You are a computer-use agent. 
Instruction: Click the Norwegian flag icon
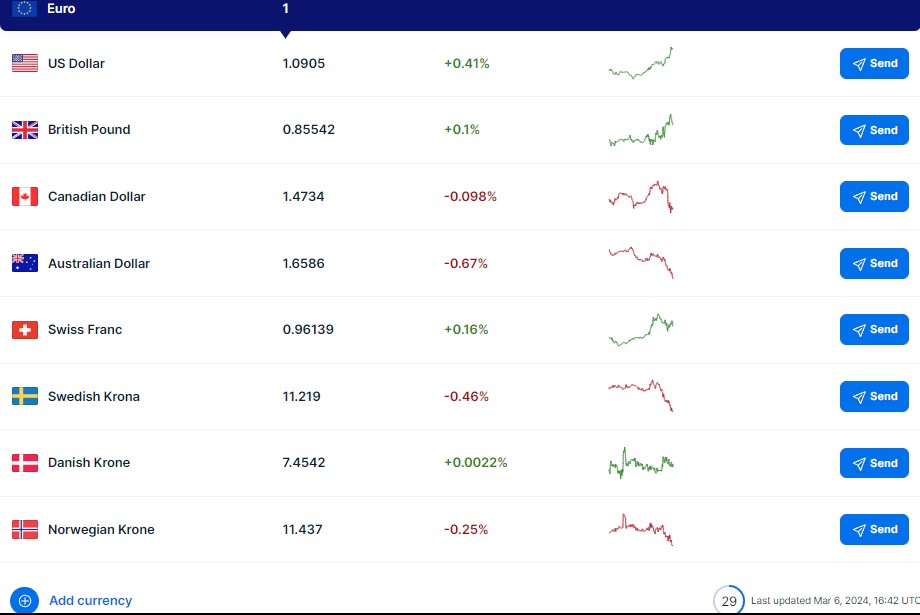(25, 529)
